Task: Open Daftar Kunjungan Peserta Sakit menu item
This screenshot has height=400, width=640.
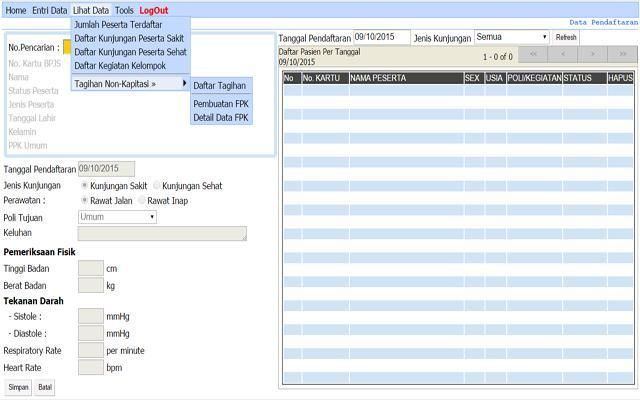Action: [129, 38]
